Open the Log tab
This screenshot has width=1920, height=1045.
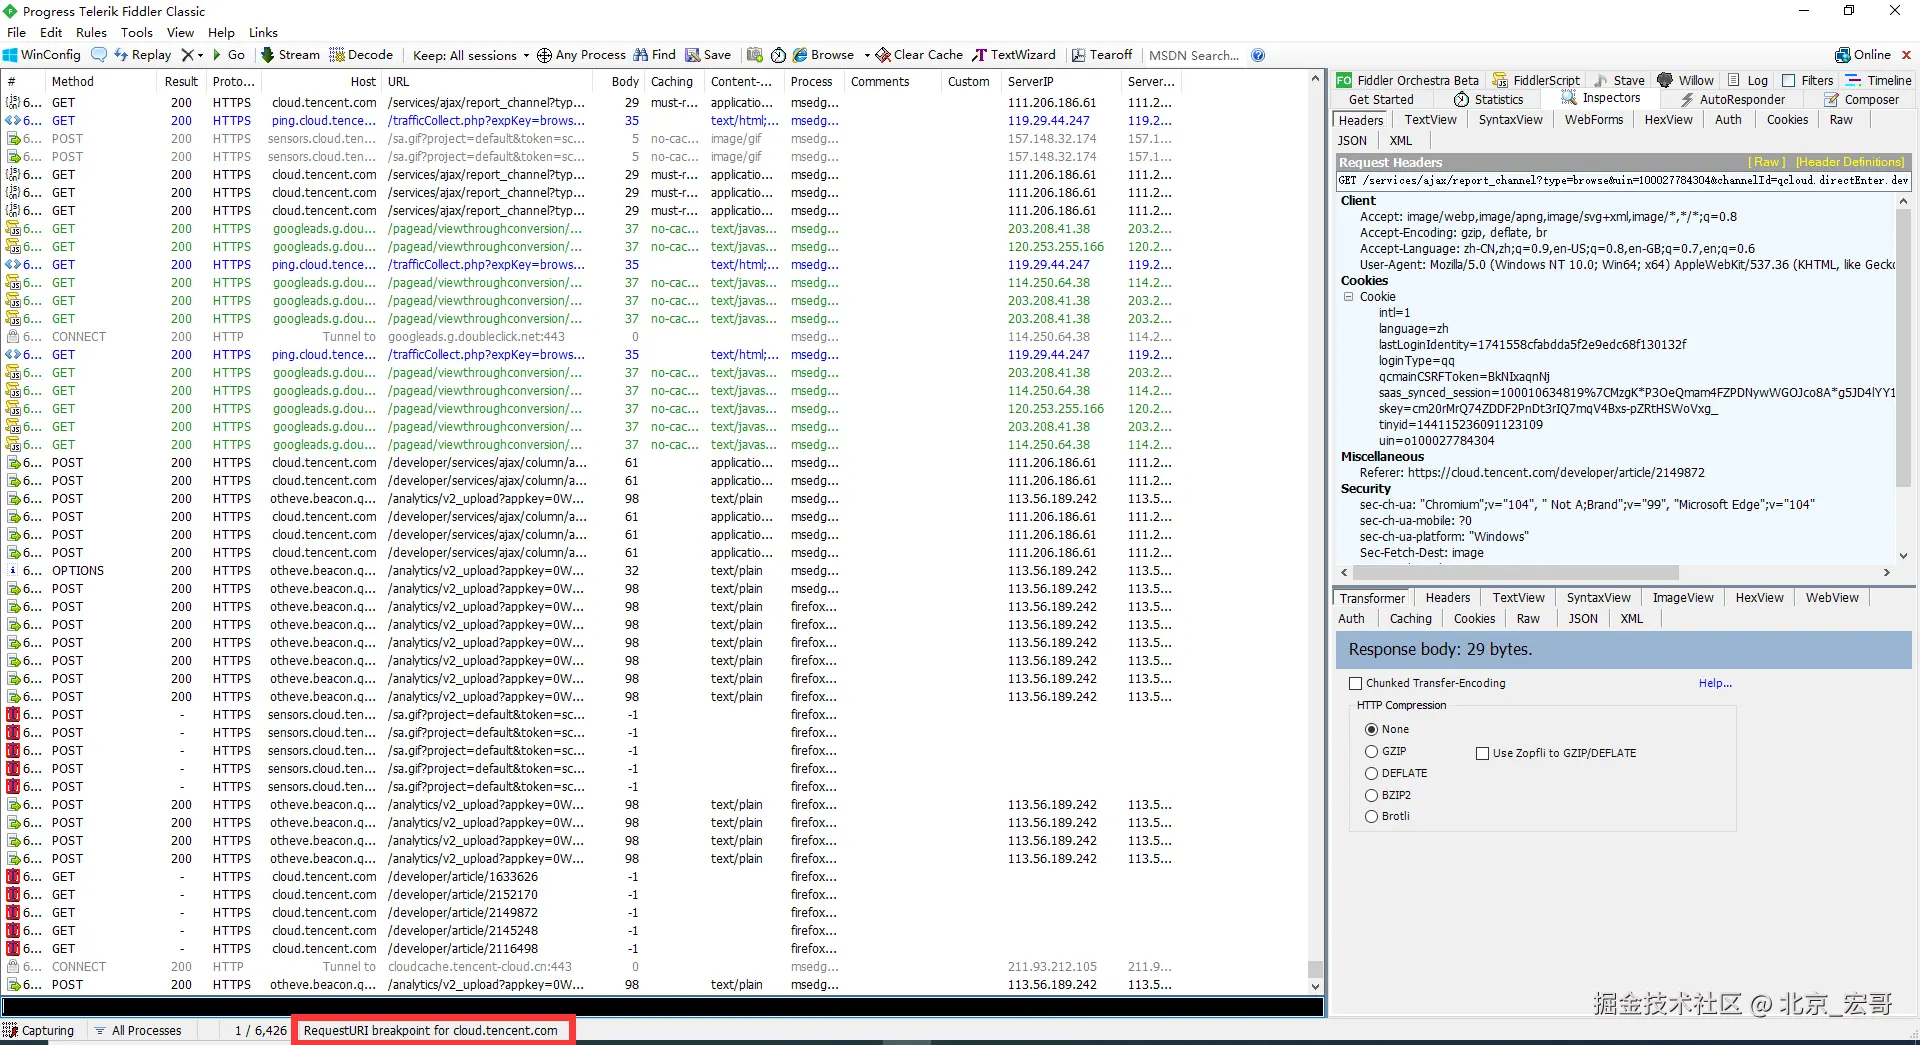1748,80
